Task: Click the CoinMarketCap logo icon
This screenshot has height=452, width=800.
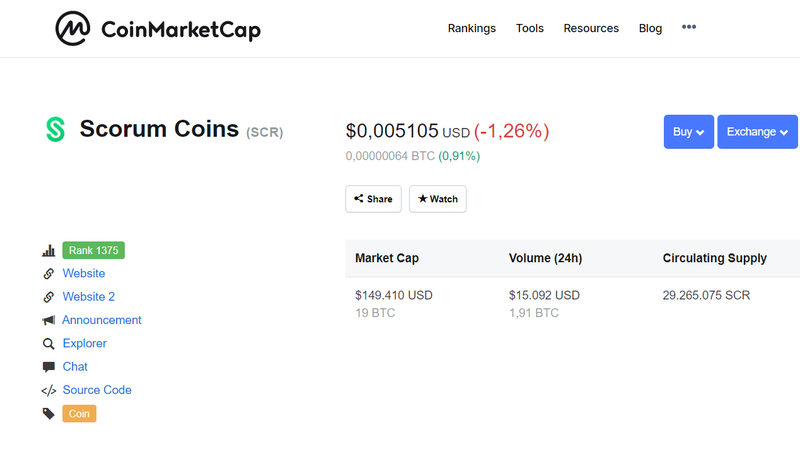Action: pos(72,29)
